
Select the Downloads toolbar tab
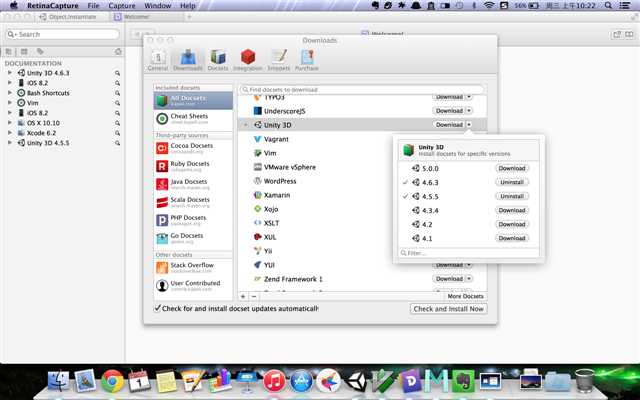click(x=188, y=60)
